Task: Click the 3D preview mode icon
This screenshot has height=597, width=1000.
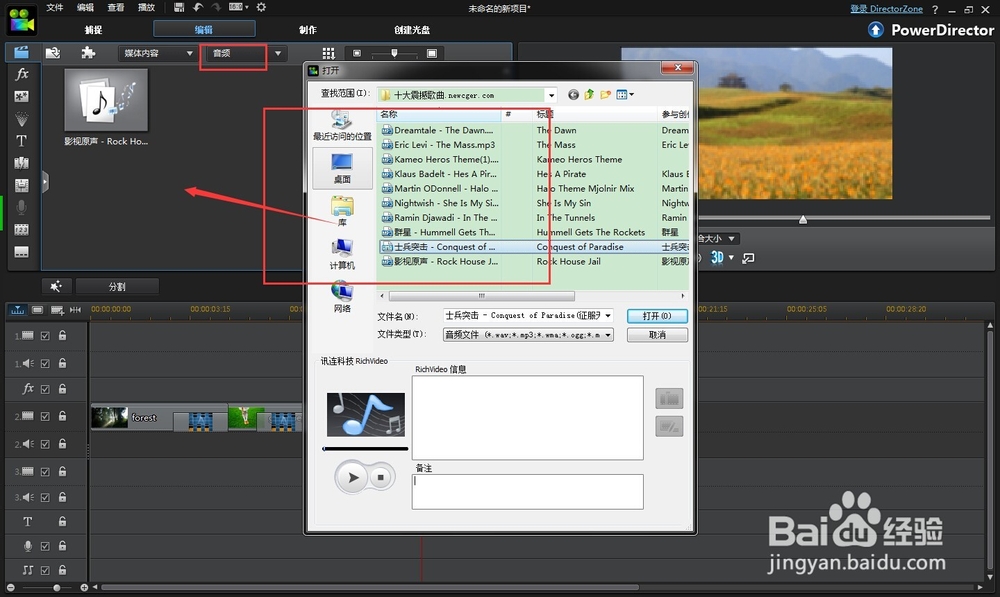Action: click(717, 258)
